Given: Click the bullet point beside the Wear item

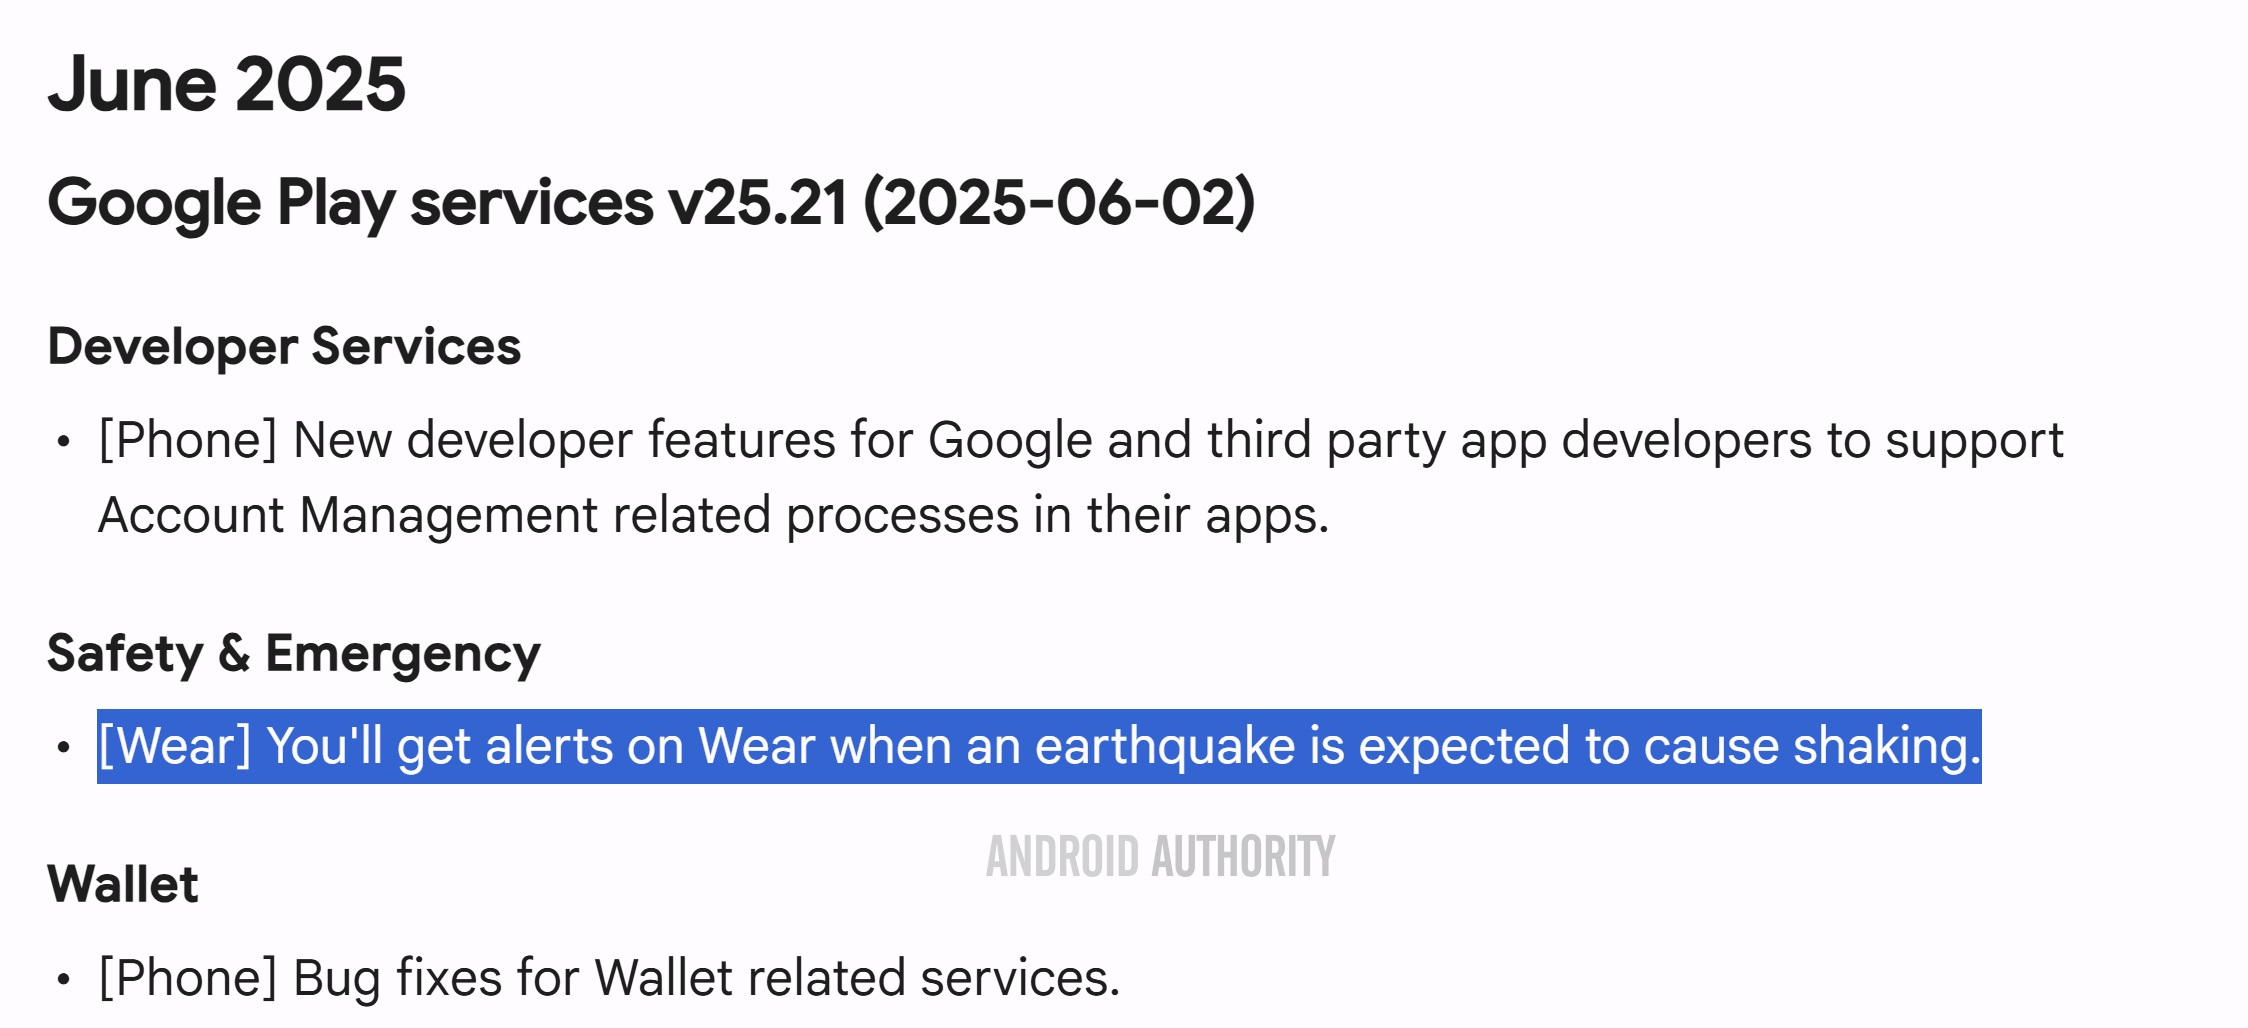Looking at the screenshot, I should click(x=64, y=747).
